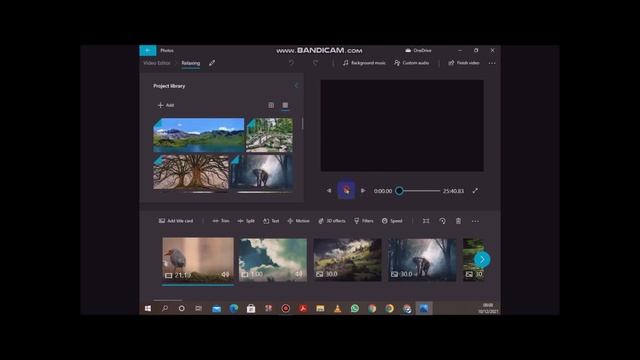The width and height of the screenshot is (640, 360).
Task: Select the bird clip in storyboard
Action: [x=198, y=259]
